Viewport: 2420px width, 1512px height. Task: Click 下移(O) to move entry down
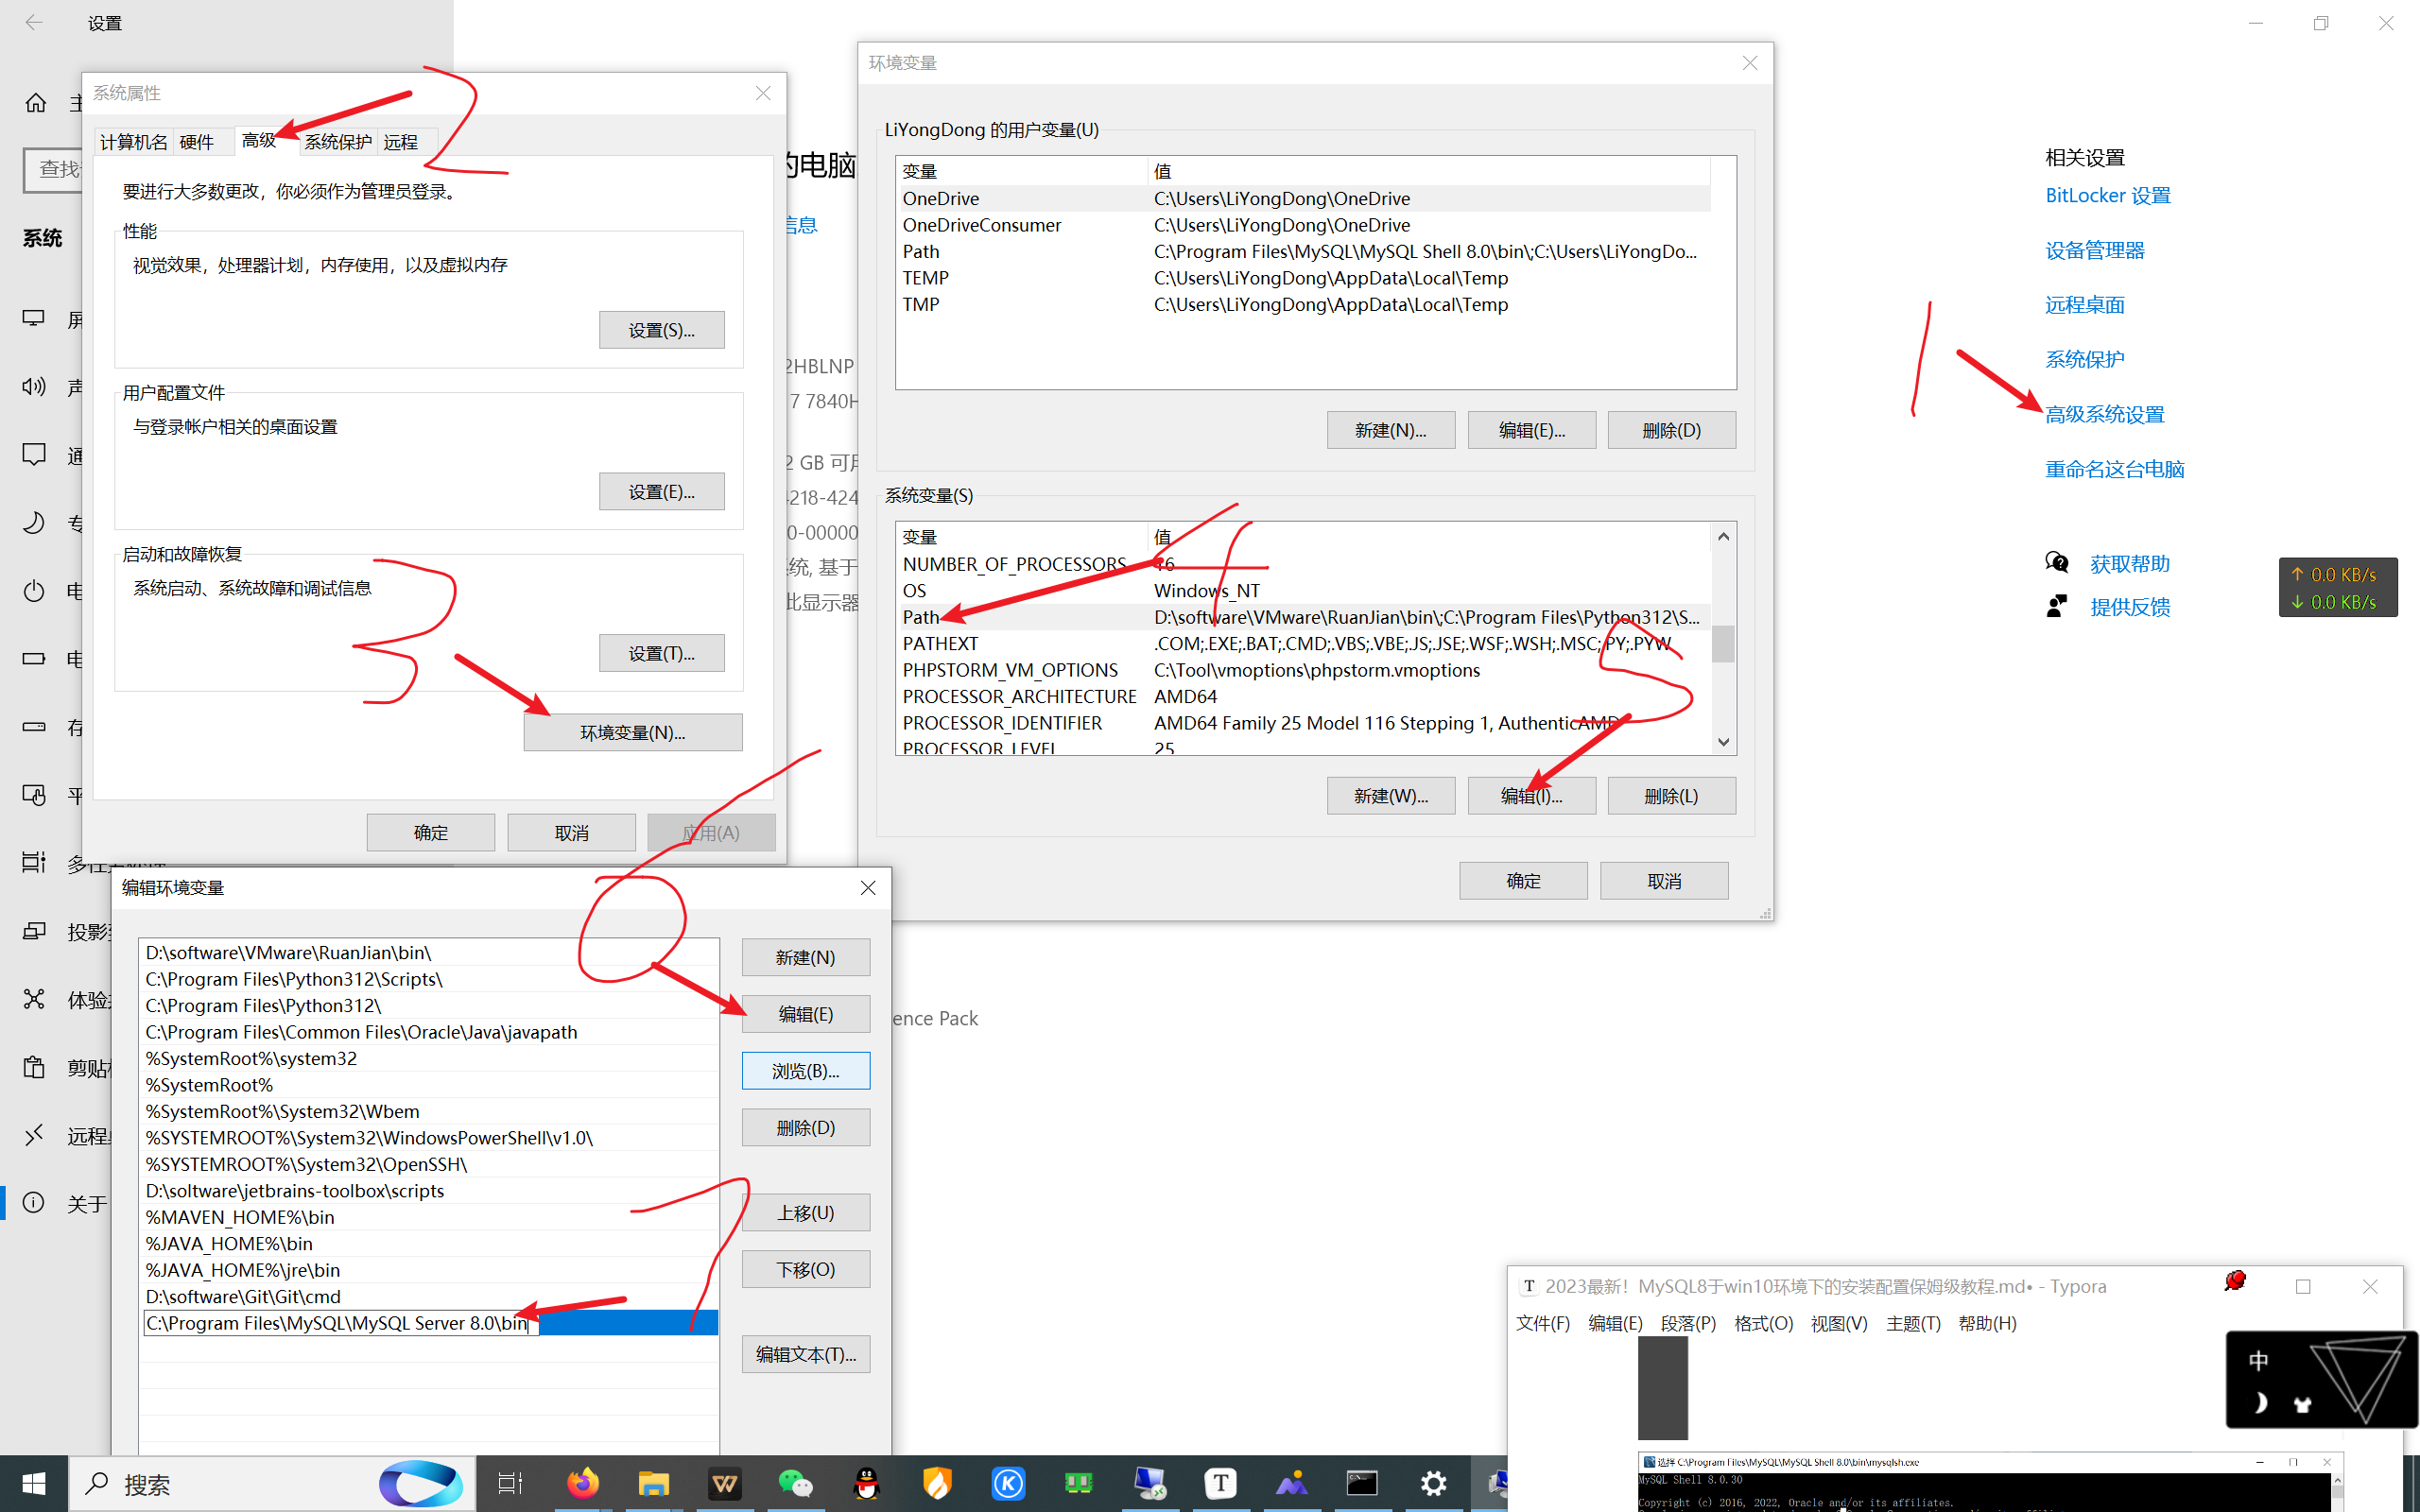(806, 1269)
